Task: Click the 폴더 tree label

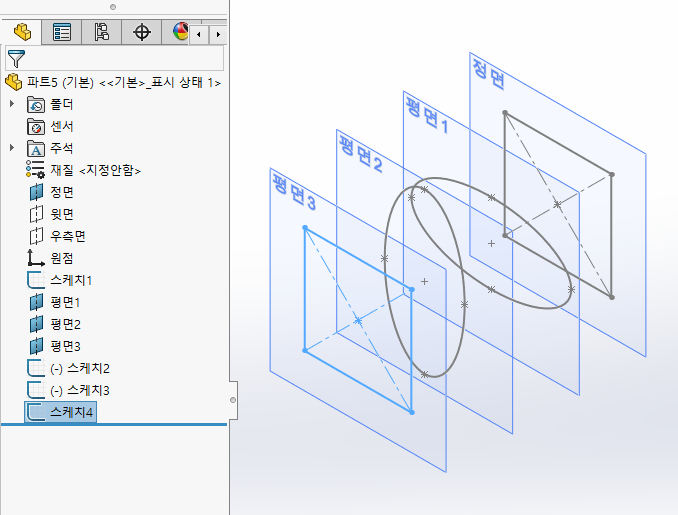Action: [62, 104]
